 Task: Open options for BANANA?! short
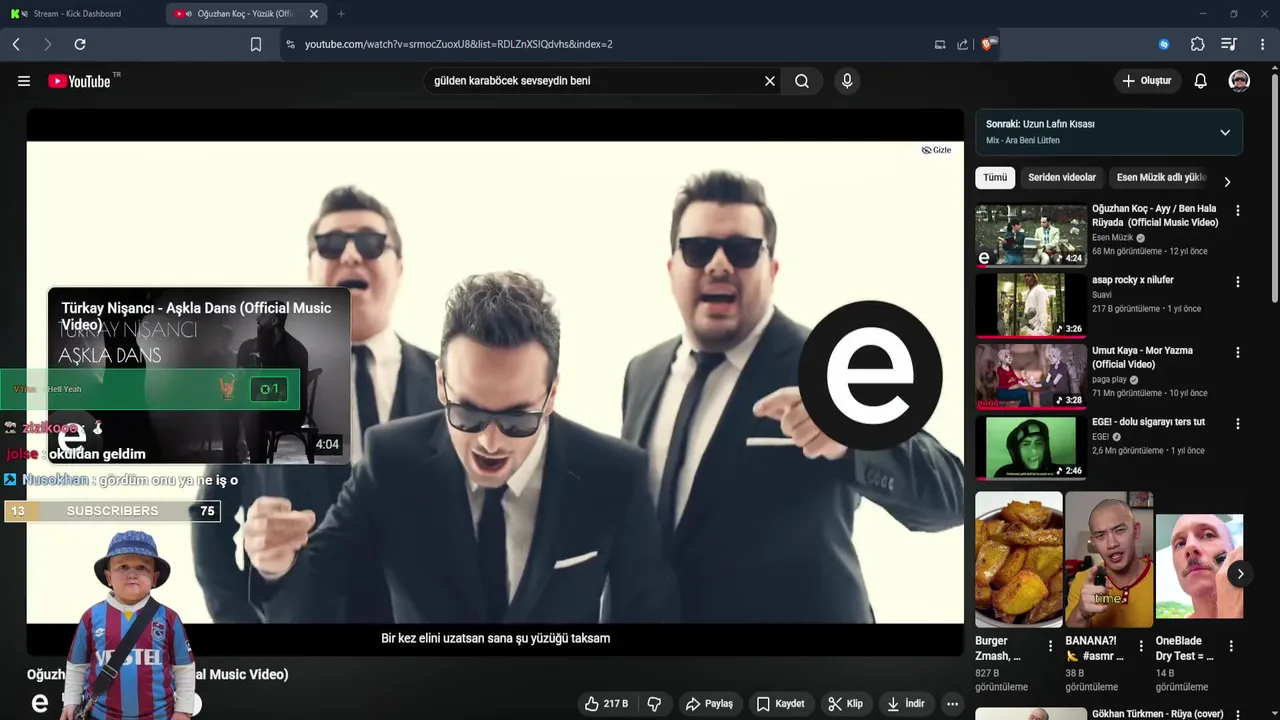pyautogui.click(x=1141, y=646)
